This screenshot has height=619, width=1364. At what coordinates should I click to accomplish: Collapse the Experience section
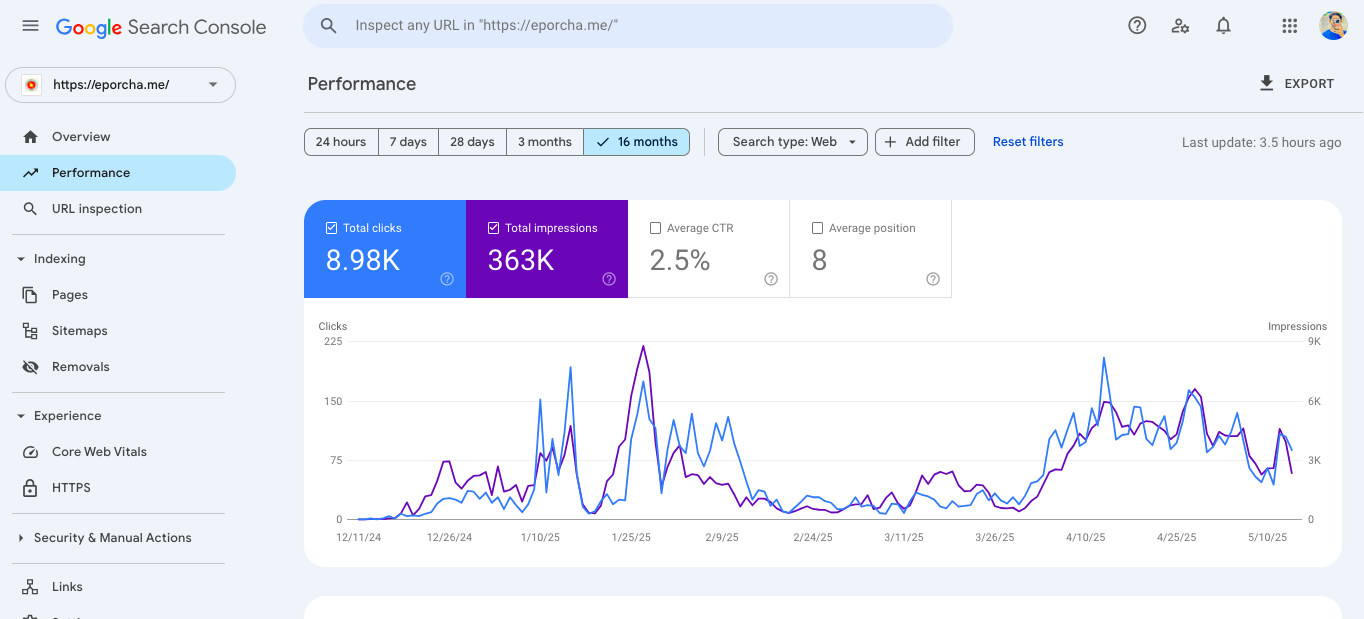click(21, 416)
